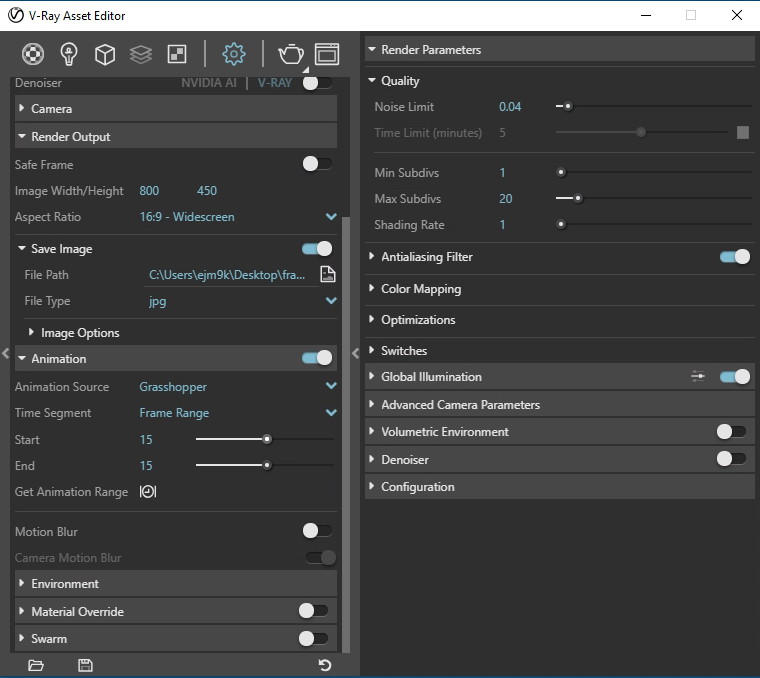Screen dimensions: 760x678
Task: Click the animation End frame slider handle
Action: tap(267, 465)
